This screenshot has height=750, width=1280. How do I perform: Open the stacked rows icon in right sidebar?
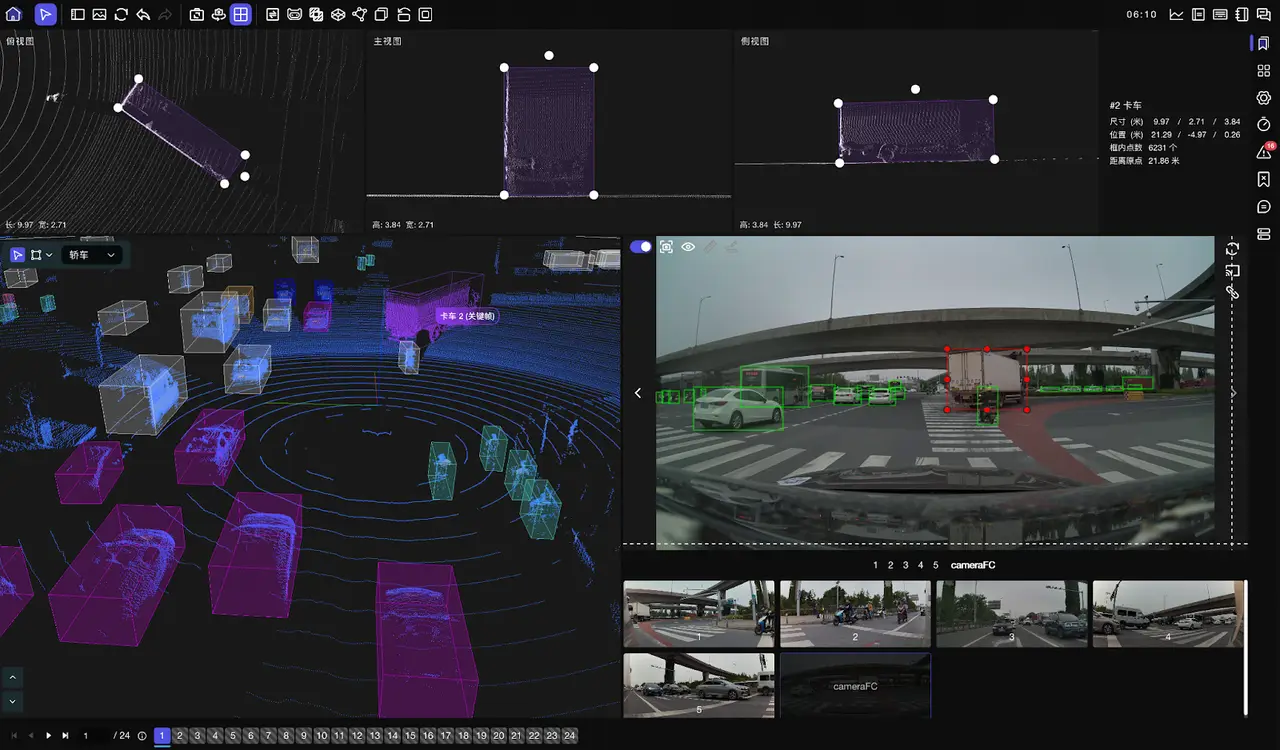tap(1263, 234)
